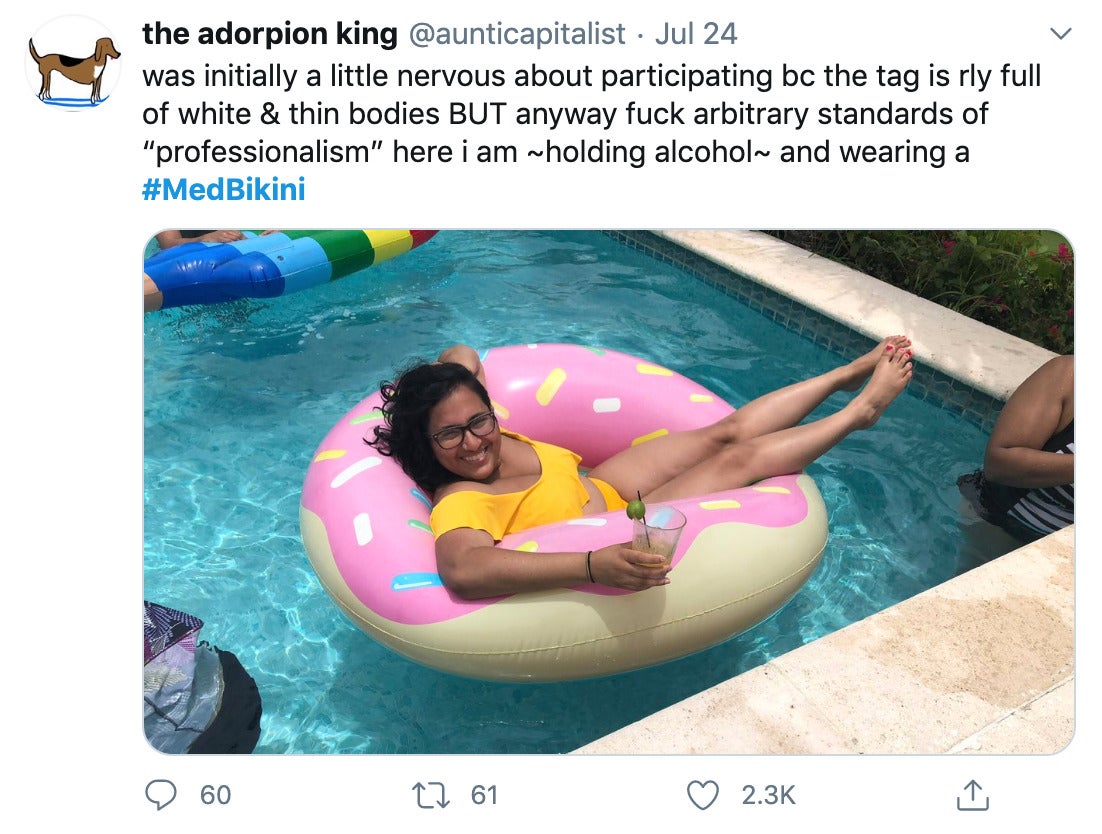Click the 60 replies count

point(215,795)
